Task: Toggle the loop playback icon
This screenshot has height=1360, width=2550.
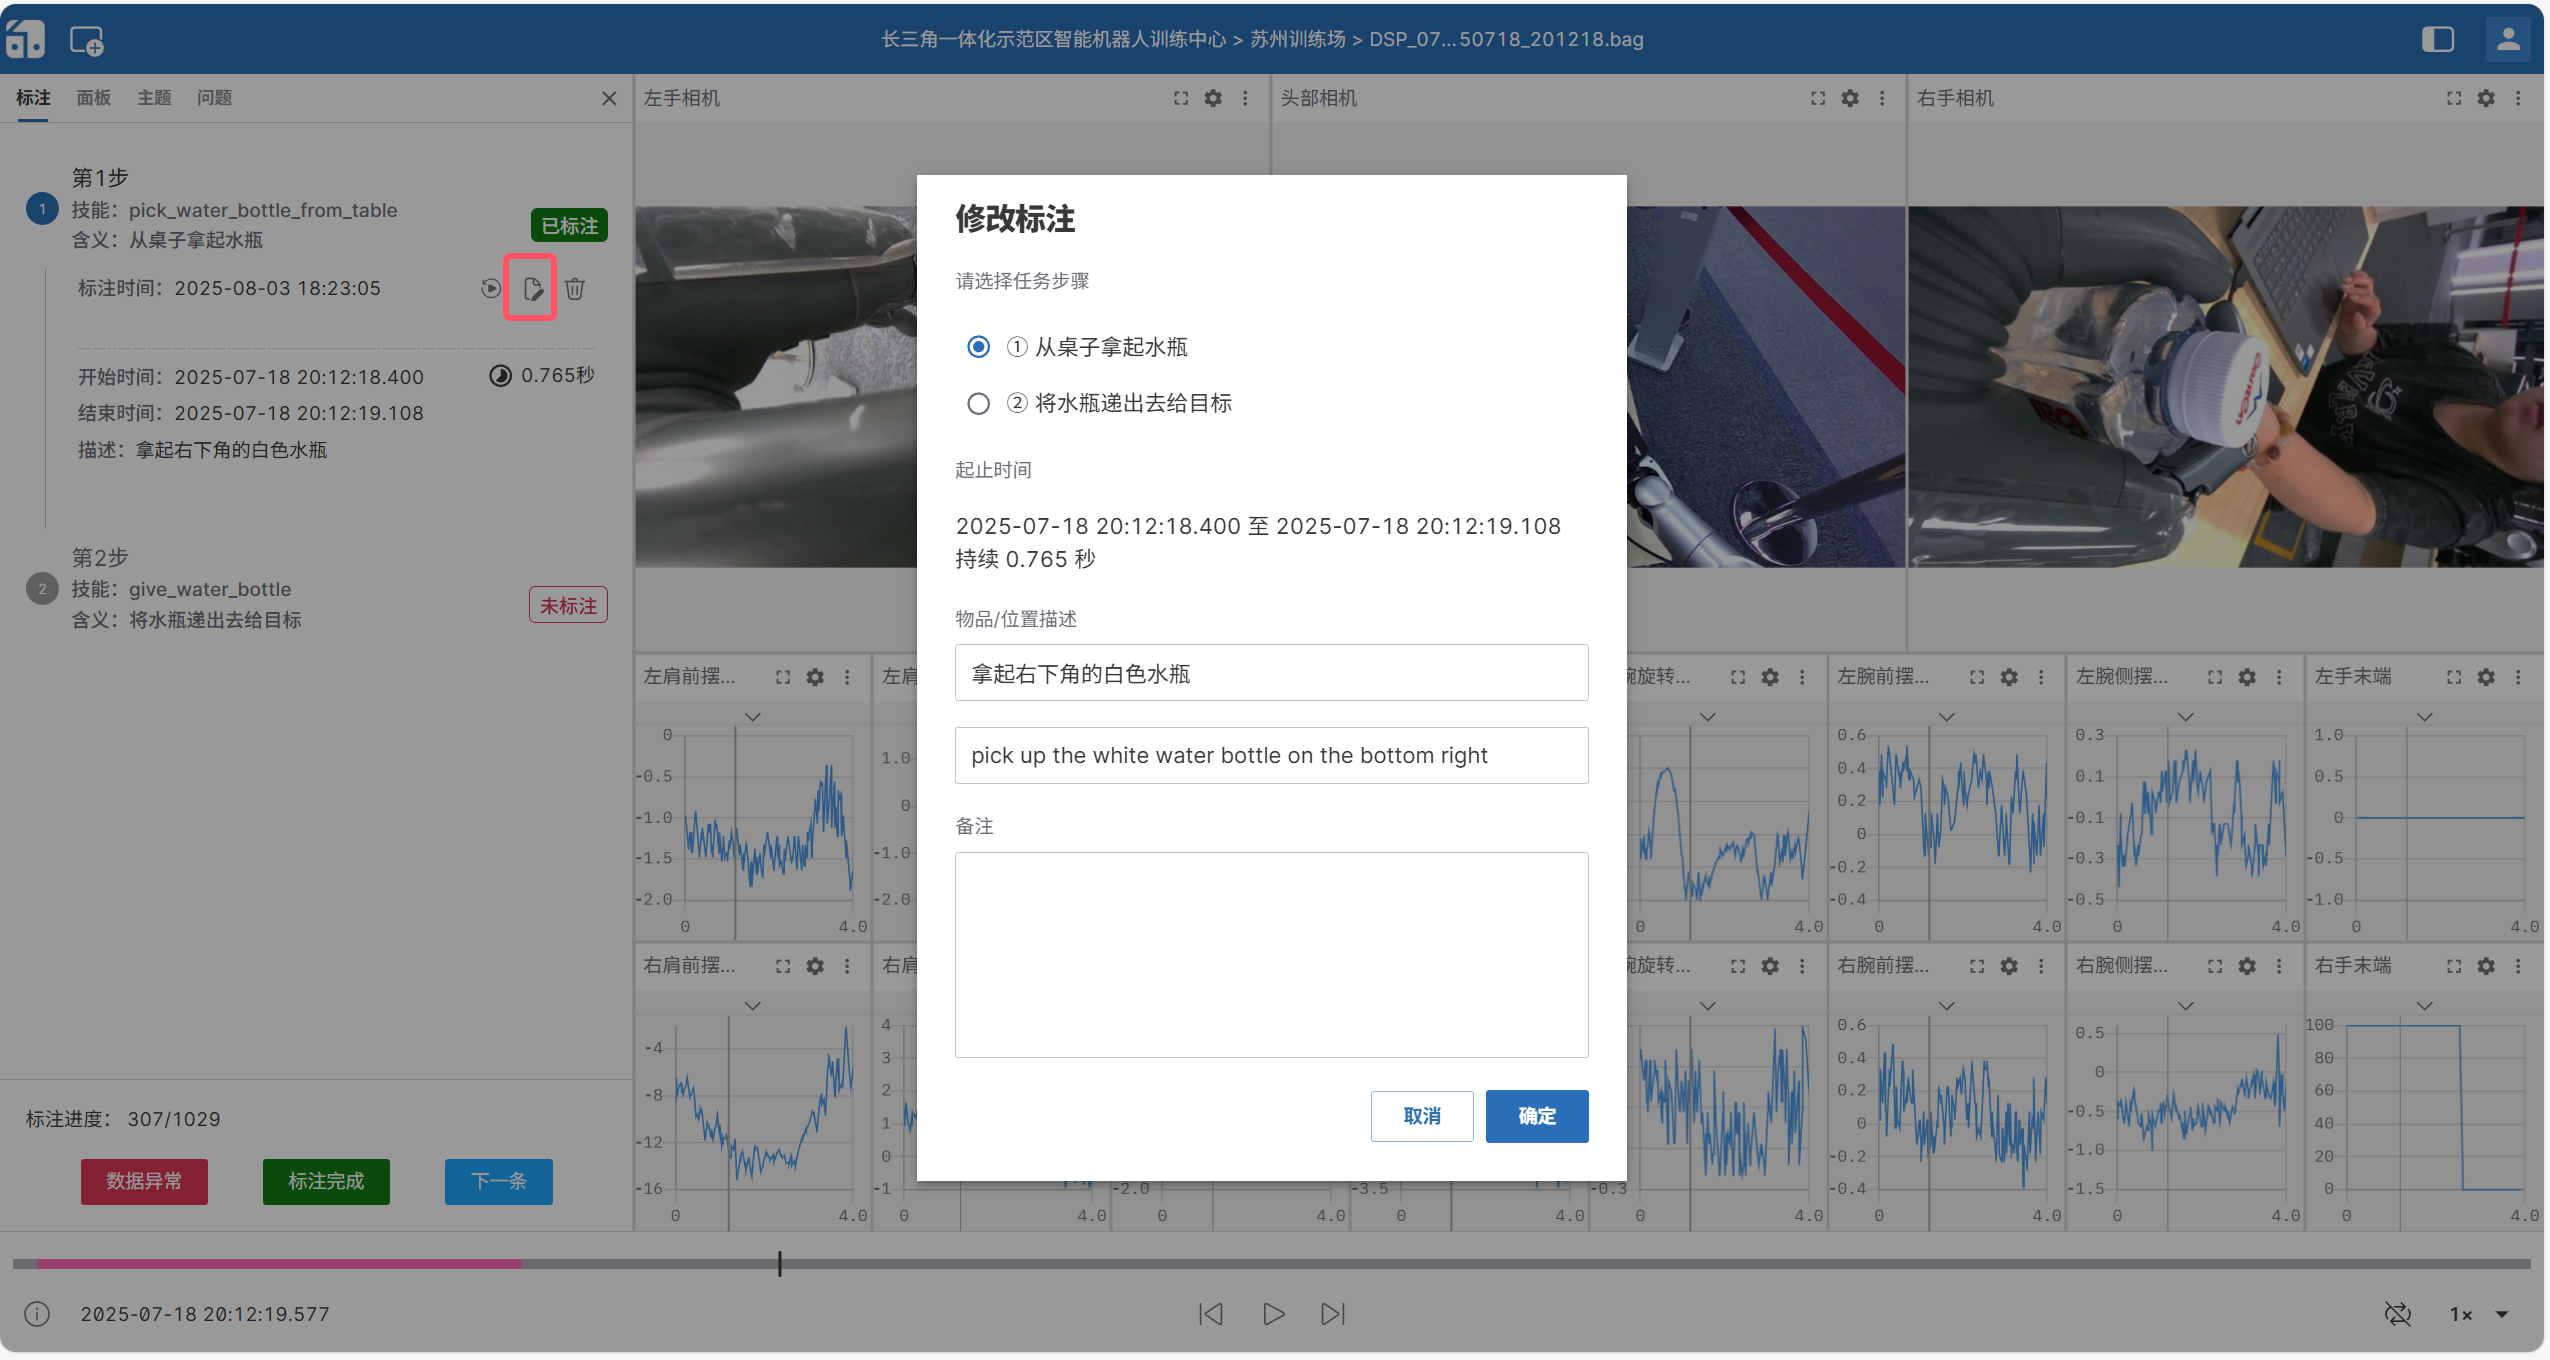Action: [x=2397, y=1314]
